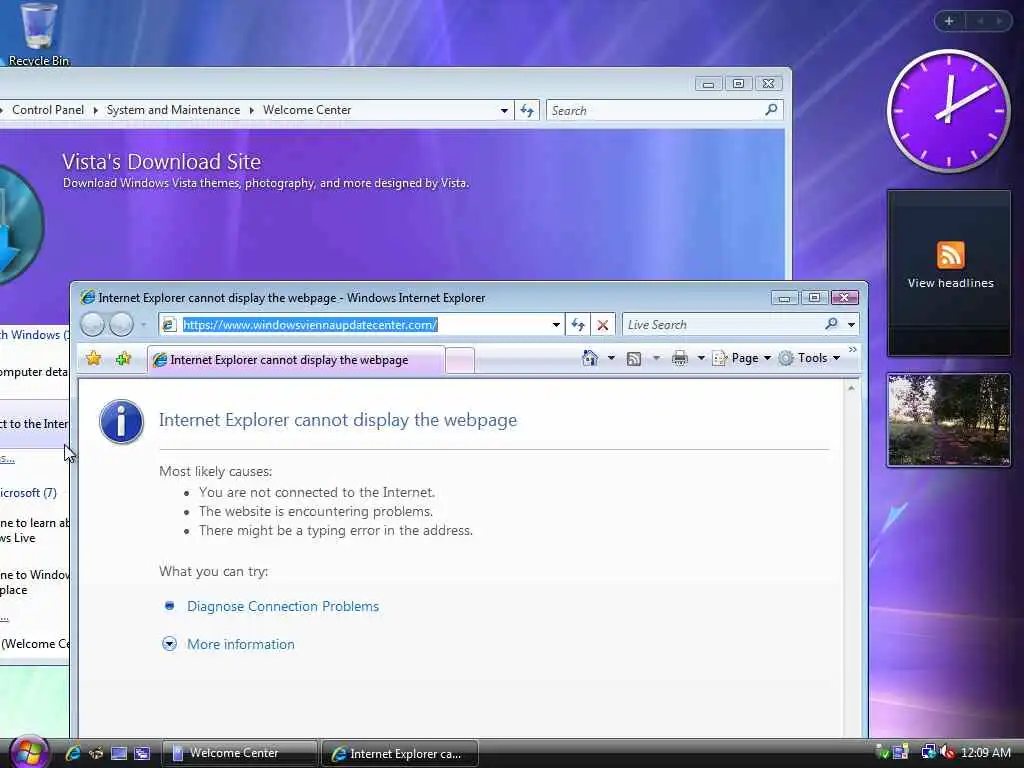Click the Welcome Center taskbar button
The height and width of the screenshot is (768, 1024).
[x=239, y=753]
